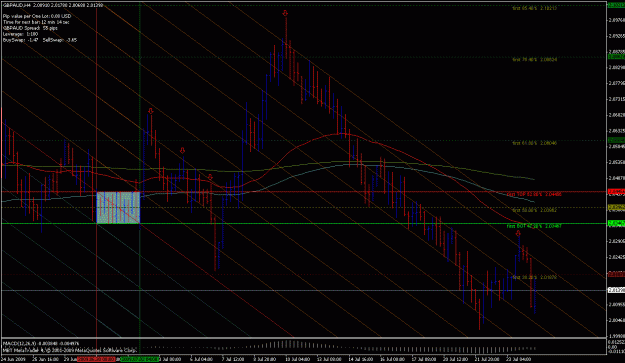The image size is (625, 363).
Task: Click the green highlighted date label on time axis
Action: click(139, 359)
